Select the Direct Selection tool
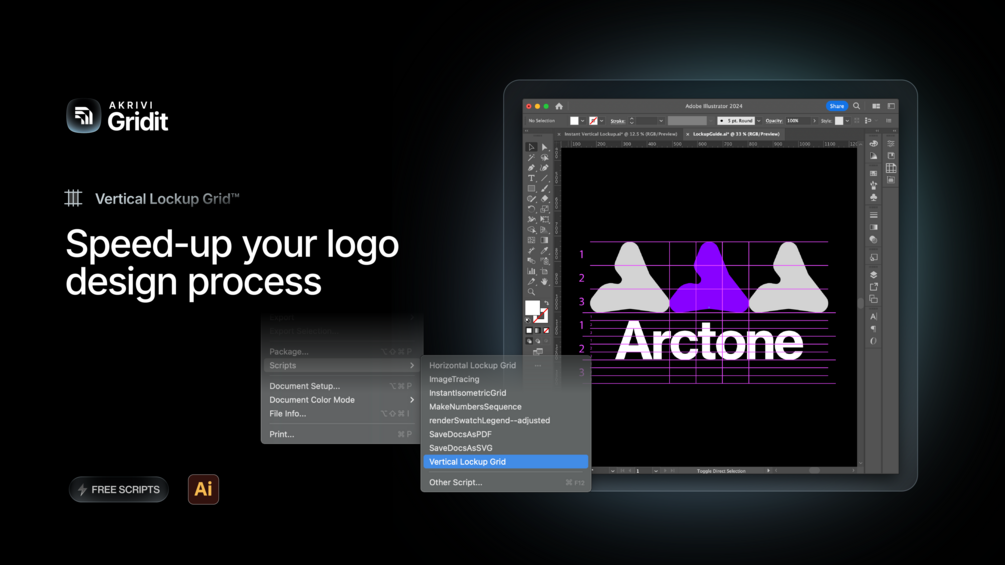1005x565 pixels. (x=544, y=147)
